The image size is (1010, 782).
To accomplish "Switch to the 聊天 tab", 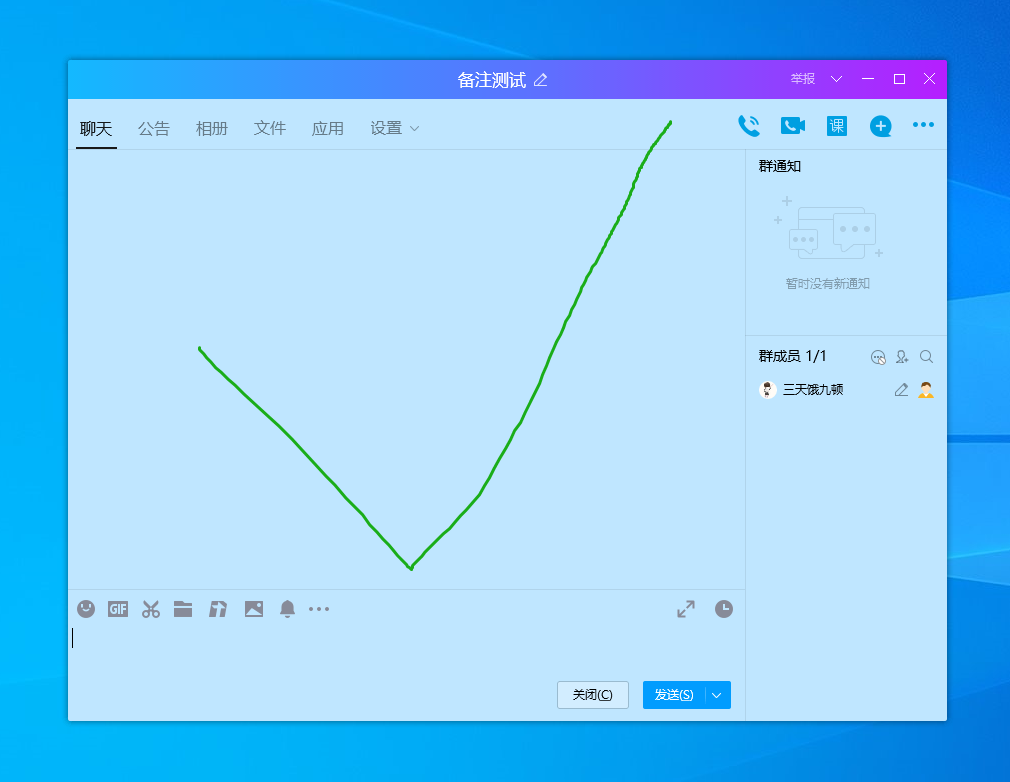I will coord(96,128).
